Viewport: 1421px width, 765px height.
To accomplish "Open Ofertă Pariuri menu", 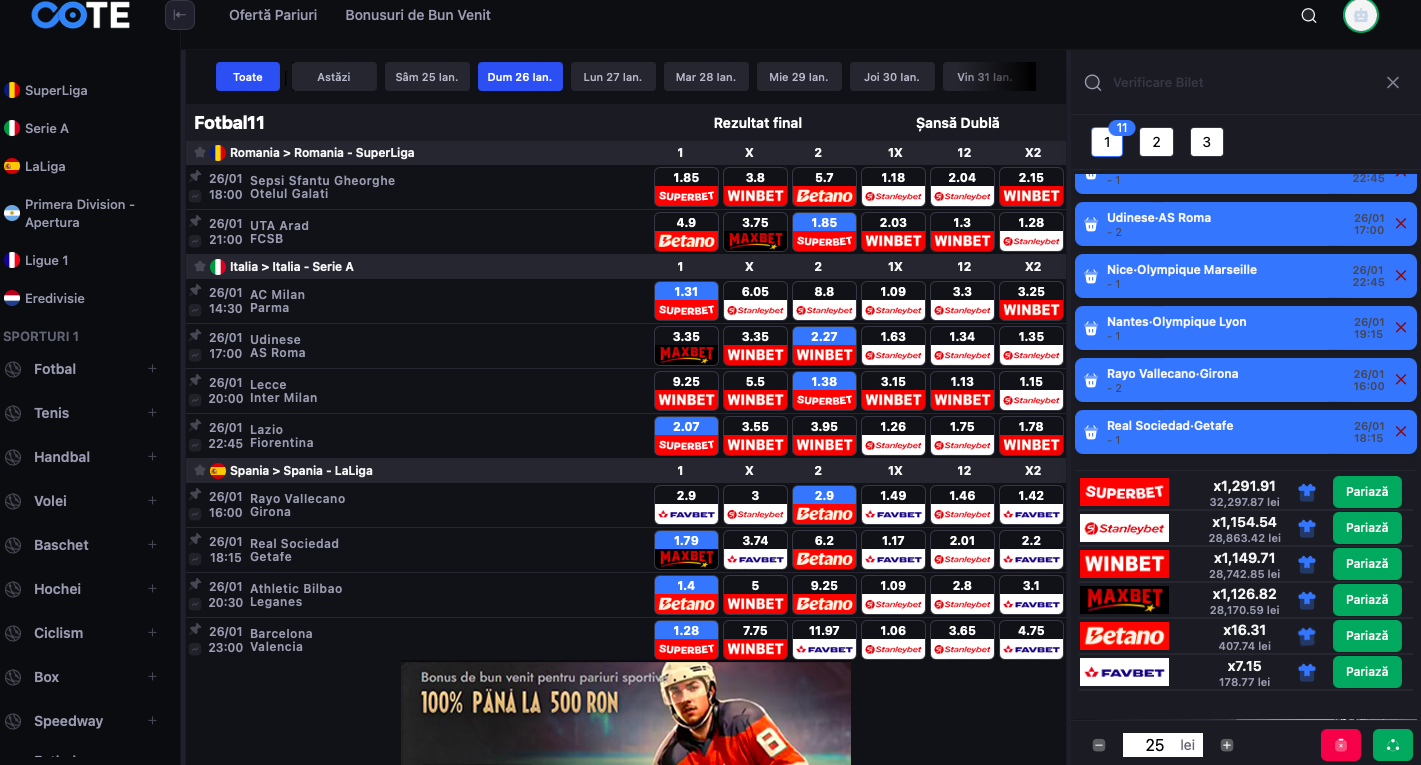I will pyautogui.click(x=273, y=15).
